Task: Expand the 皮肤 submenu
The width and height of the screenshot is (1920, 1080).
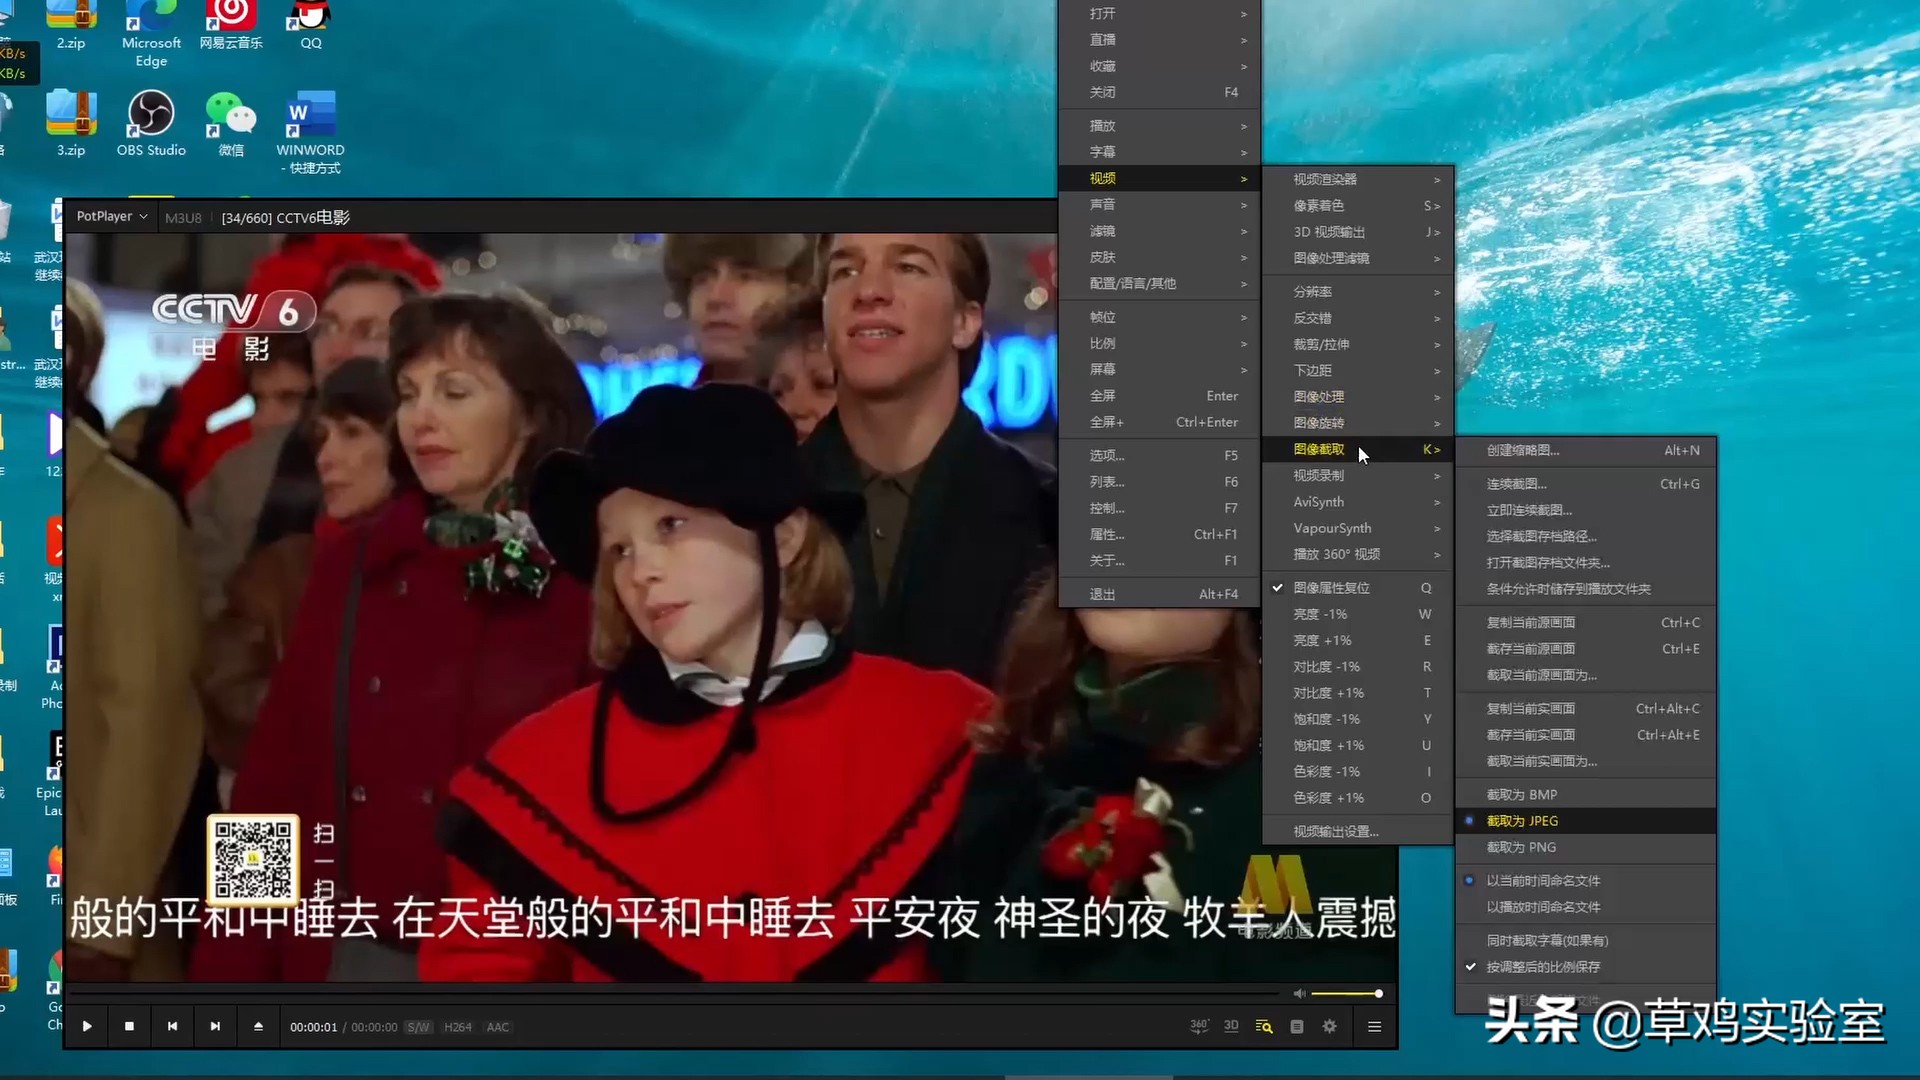Action: coord(1160,257)
